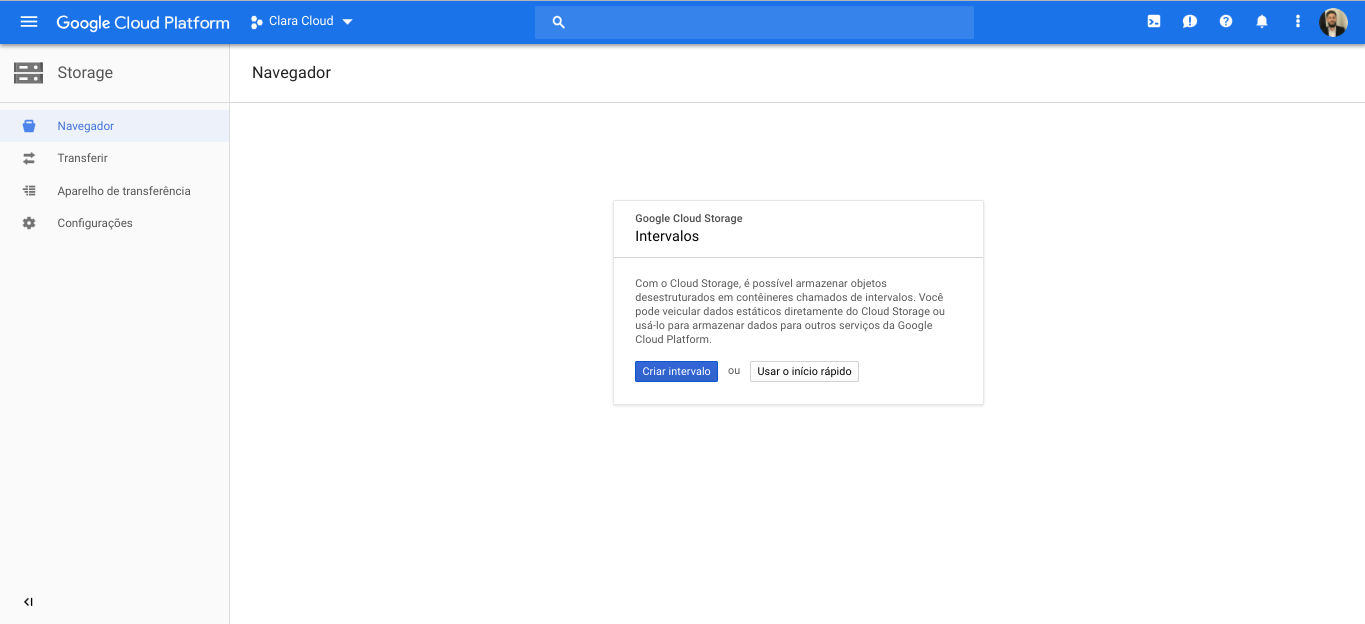Open Configurações in sidebar
Viewport: 1365px width, 624px height.
[114, 223]
